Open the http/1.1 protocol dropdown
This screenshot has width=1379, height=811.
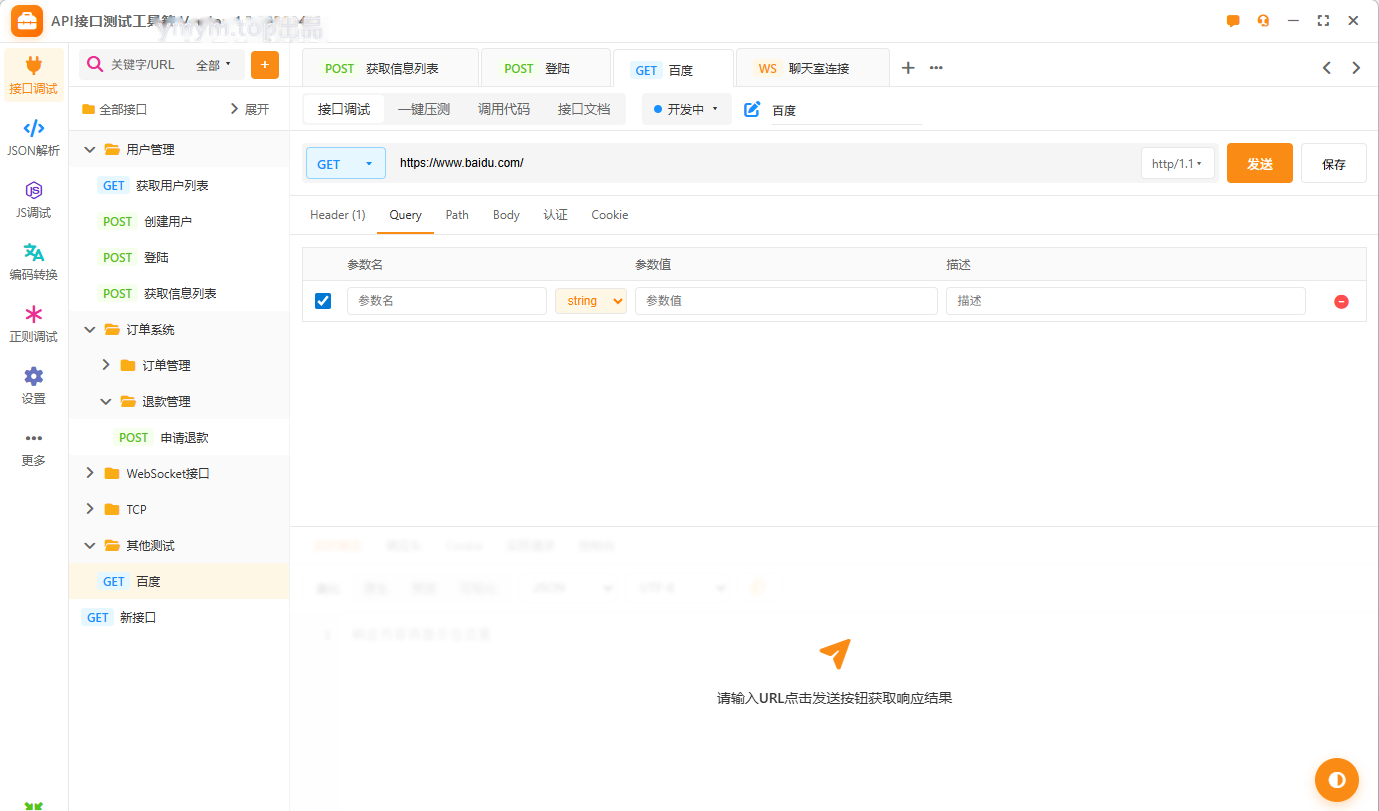(1177, 164)
